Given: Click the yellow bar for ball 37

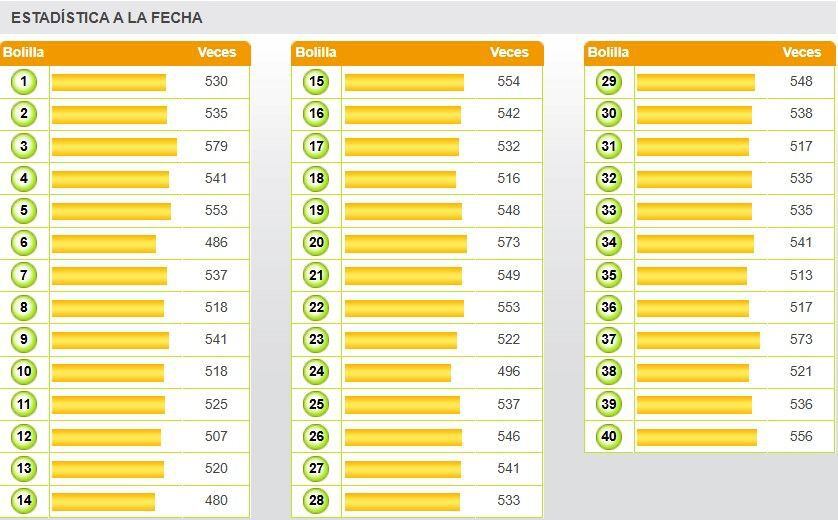Looking at the screenshot, I should click(x=698, y=340).
